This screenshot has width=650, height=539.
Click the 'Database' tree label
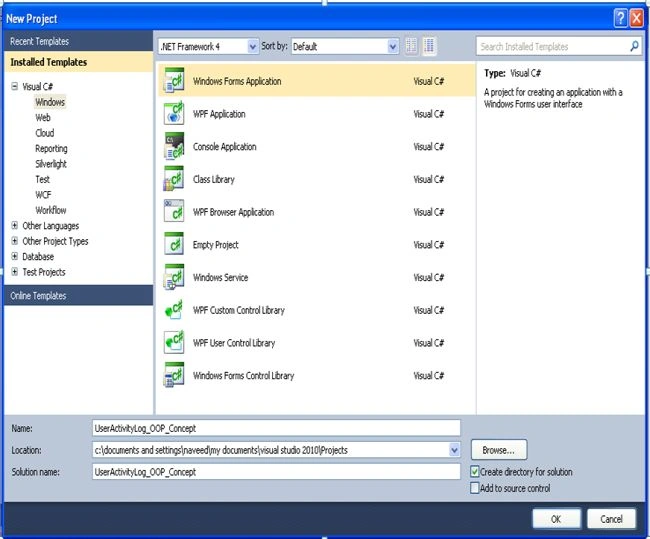coord(38,256)
